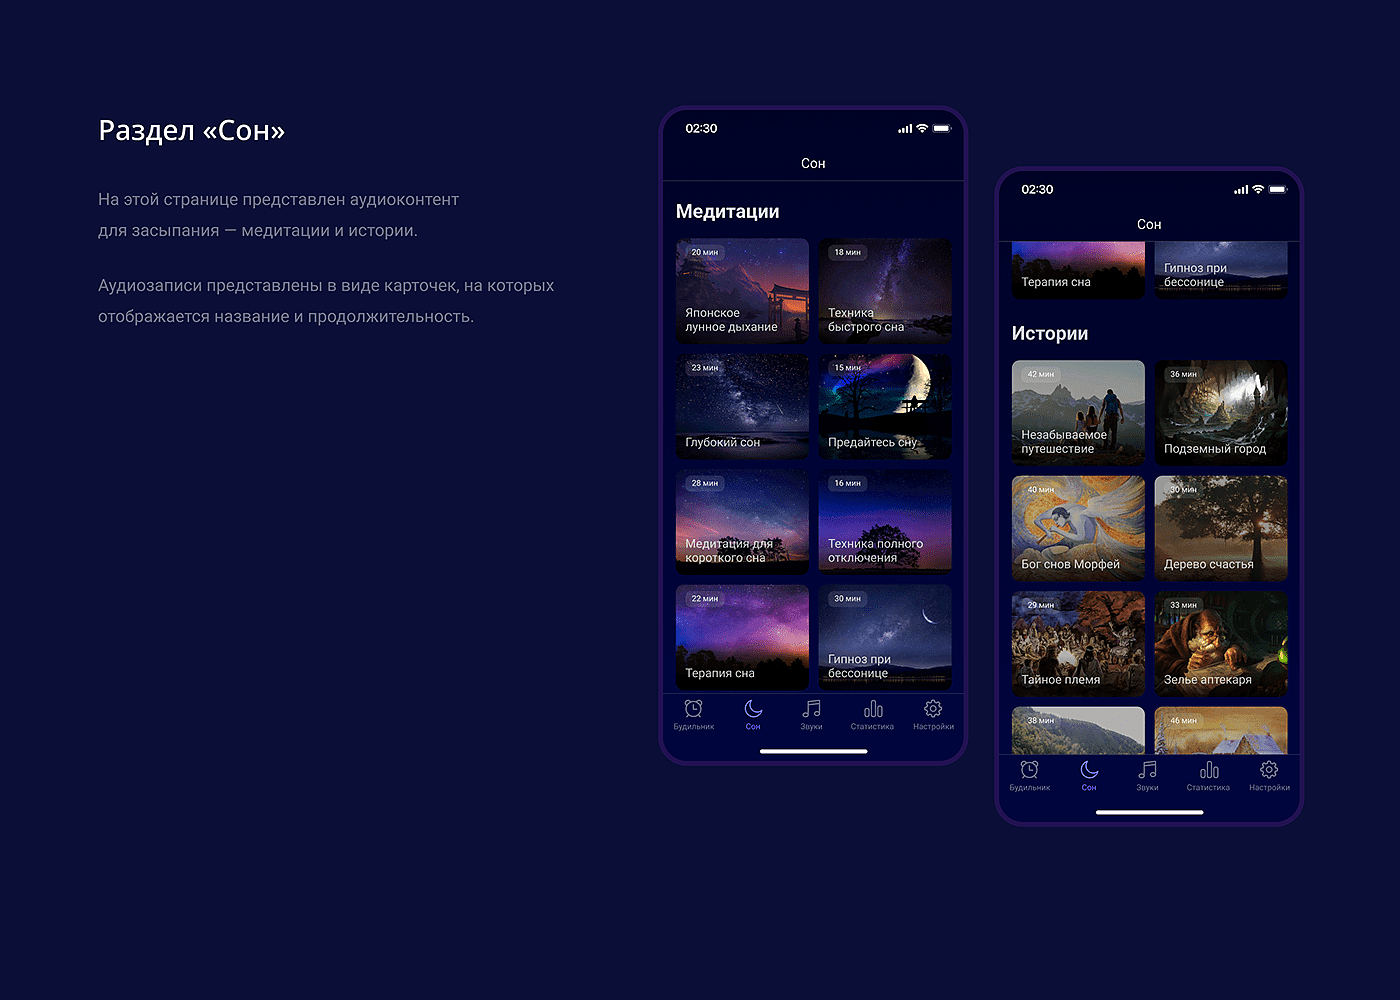The image size is (1400, 1000).
Task: Tap Wi-Fi icon on Медитации screen
Action: [x=922, y=128]
